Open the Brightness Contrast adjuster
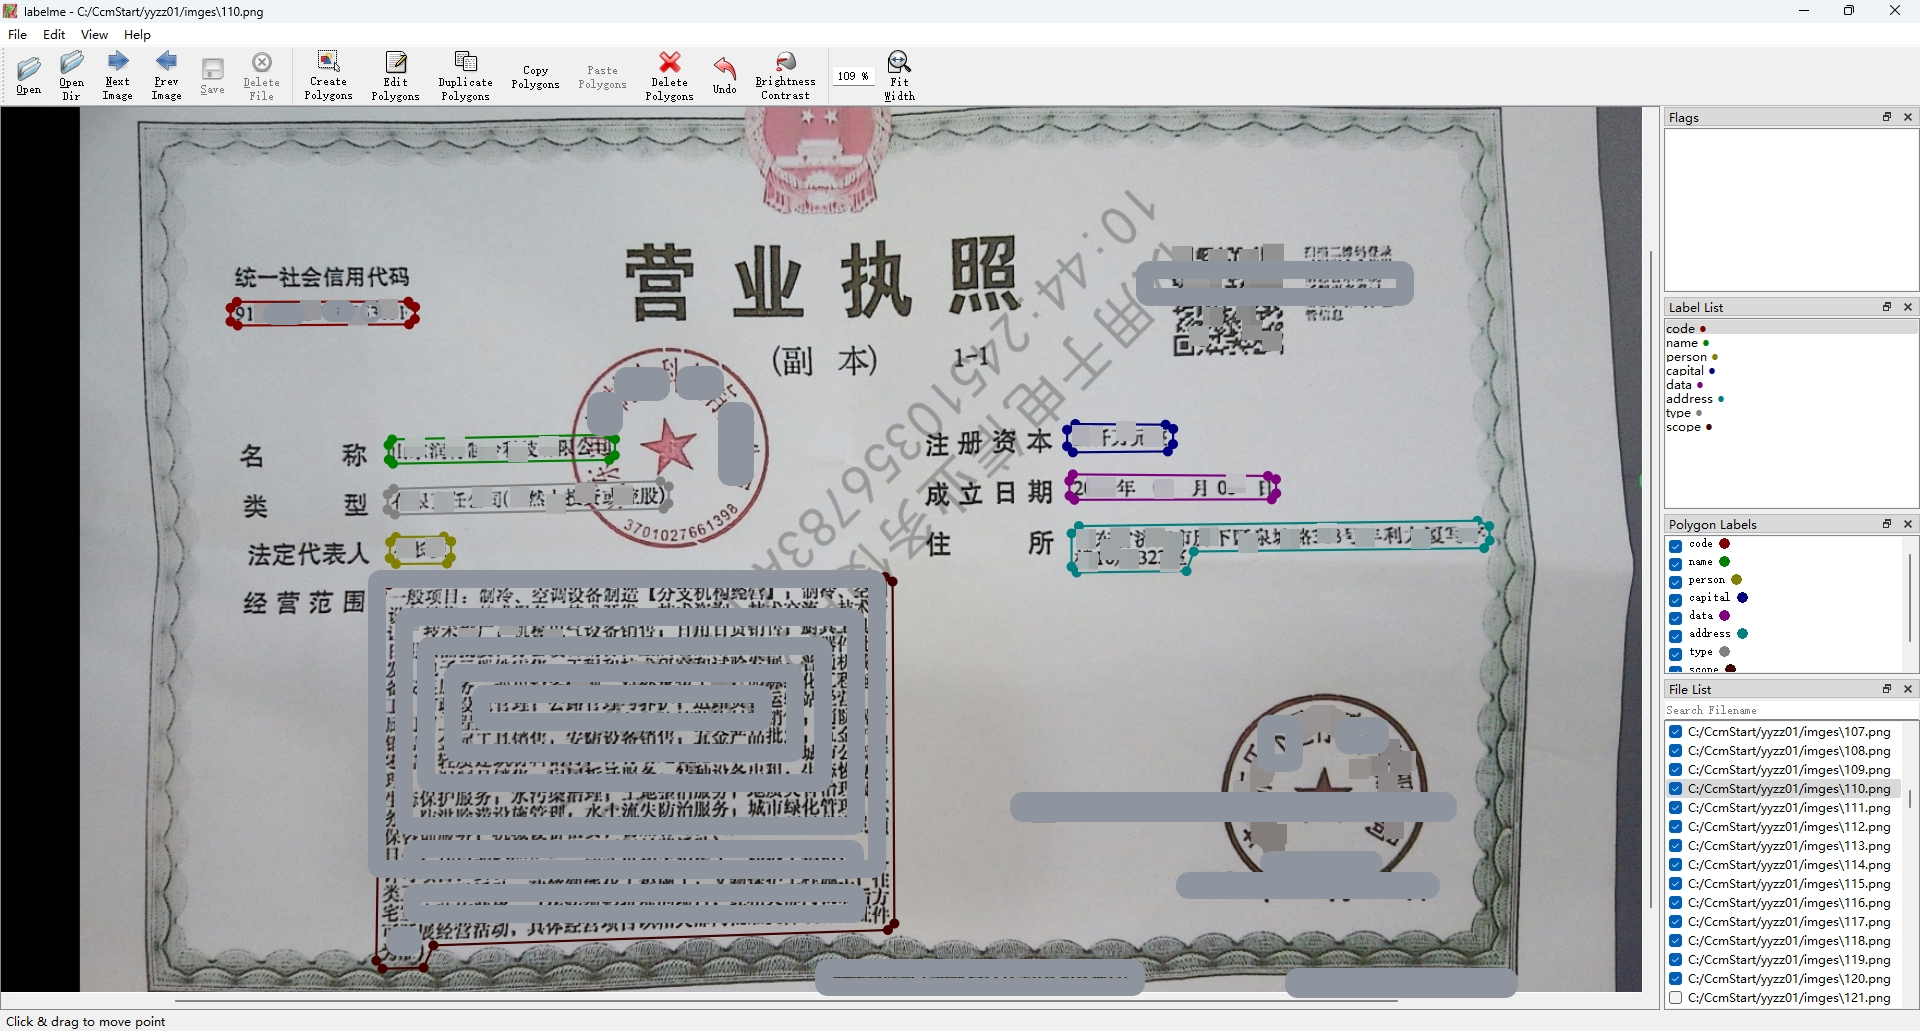The width and height of the screenshot is (1920, 1031). [x=785, y=75]
